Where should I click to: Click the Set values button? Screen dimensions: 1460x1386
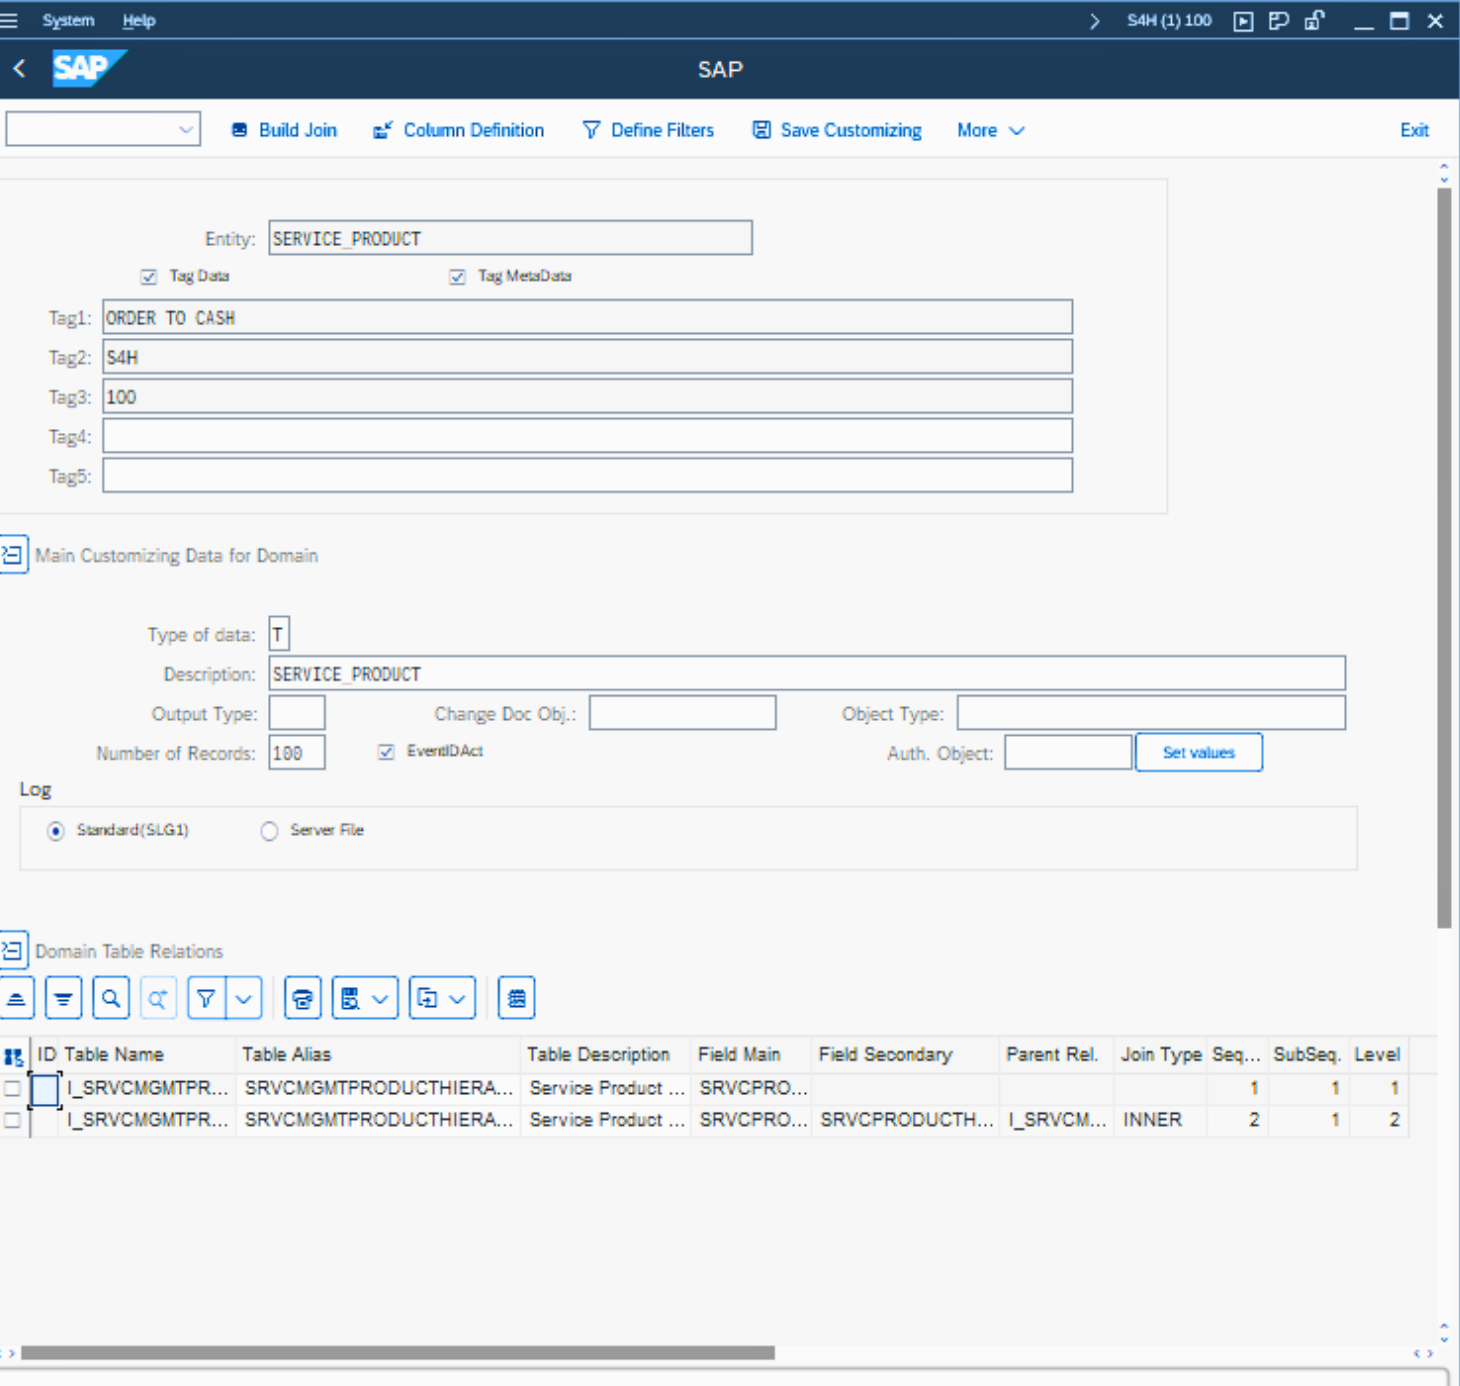[1198, 753]
